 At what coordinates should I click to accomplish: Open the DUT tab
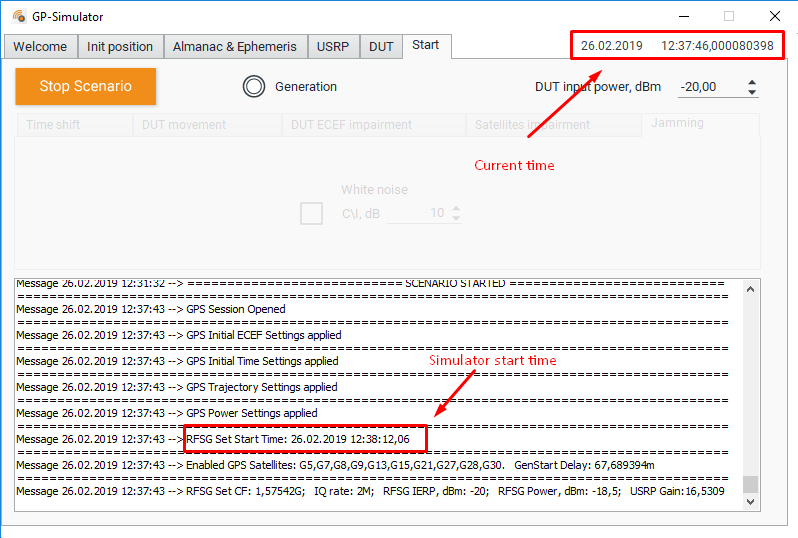tap(381, 47)
